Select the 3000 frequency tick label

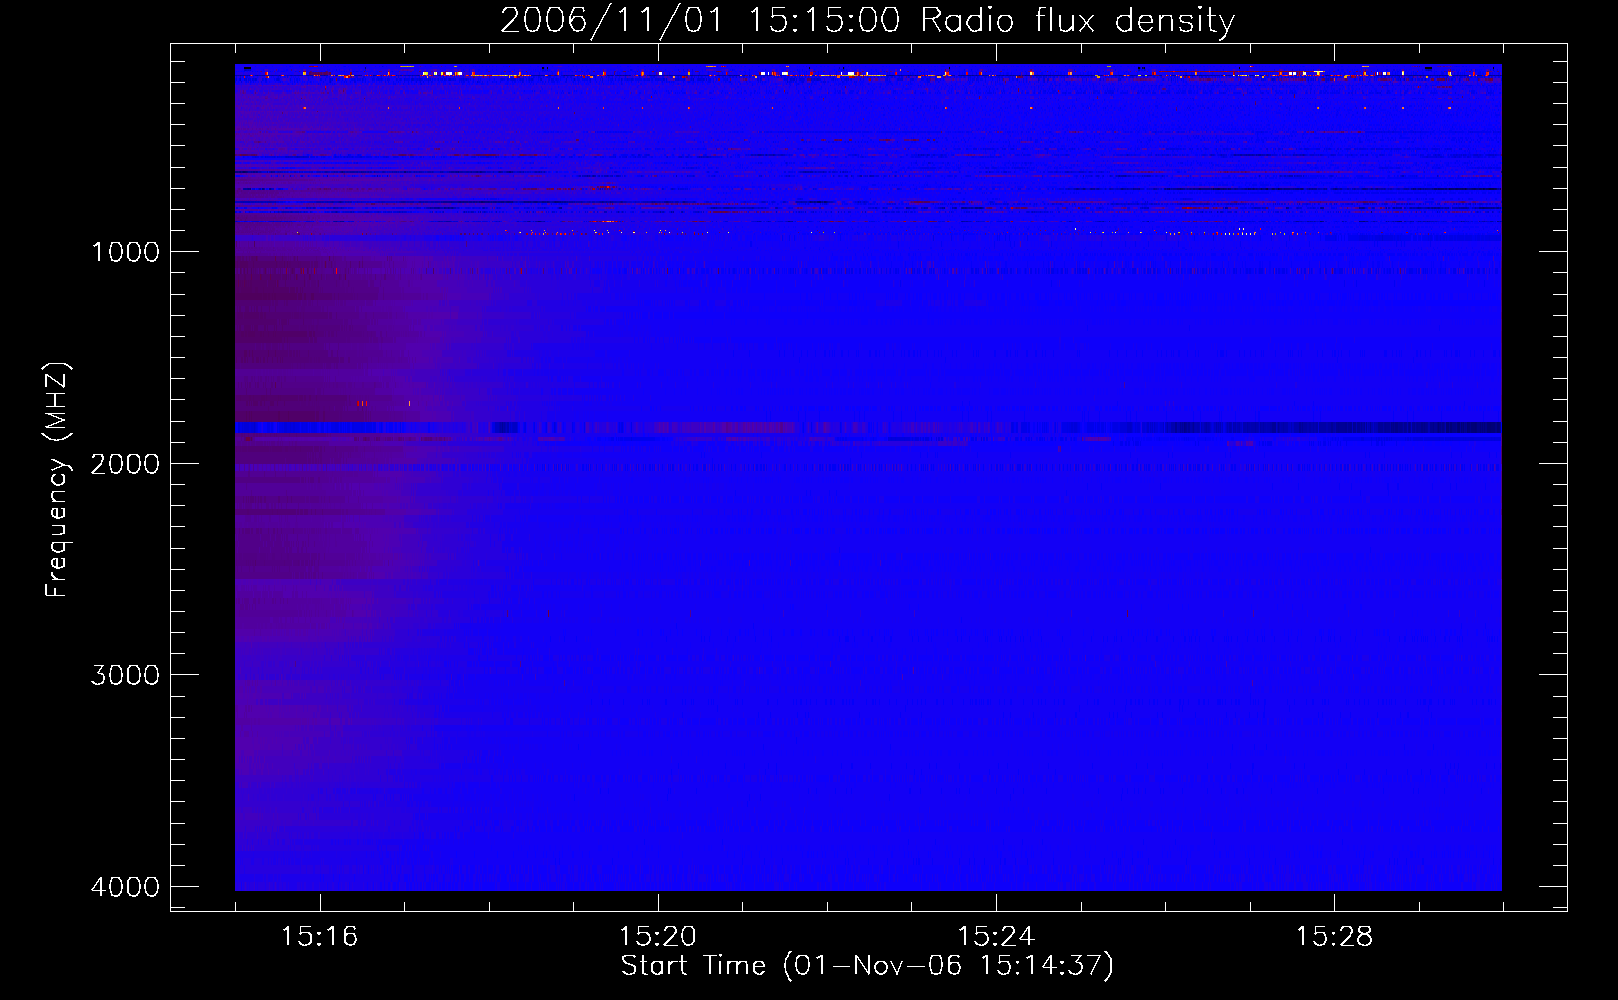point(126,675)
